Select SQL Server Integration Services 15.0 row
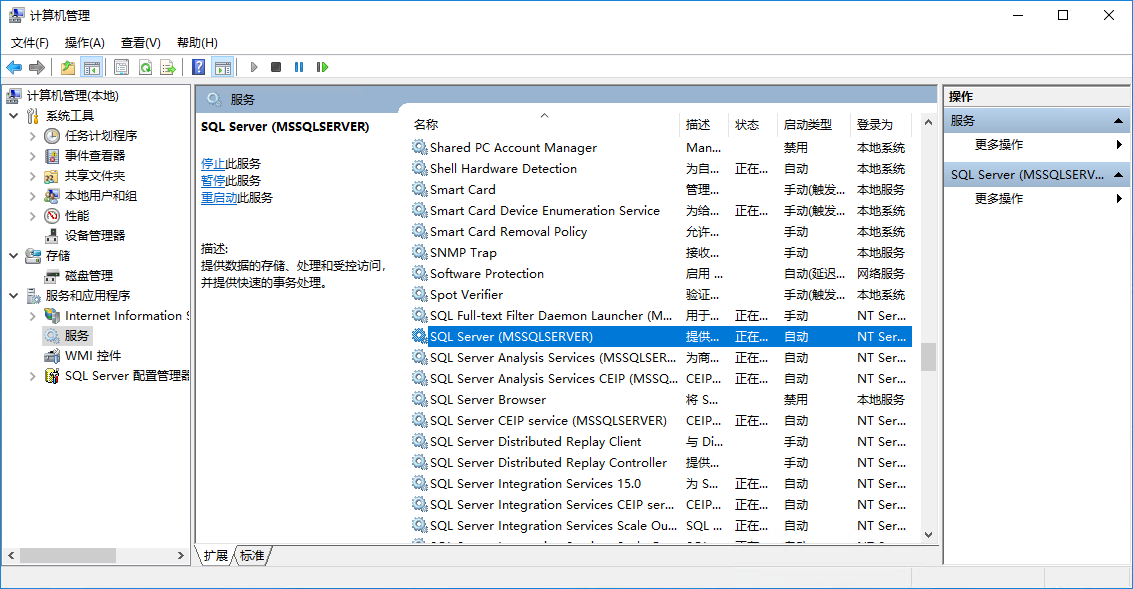This screenshot has height=589, width=1133. 661,483
